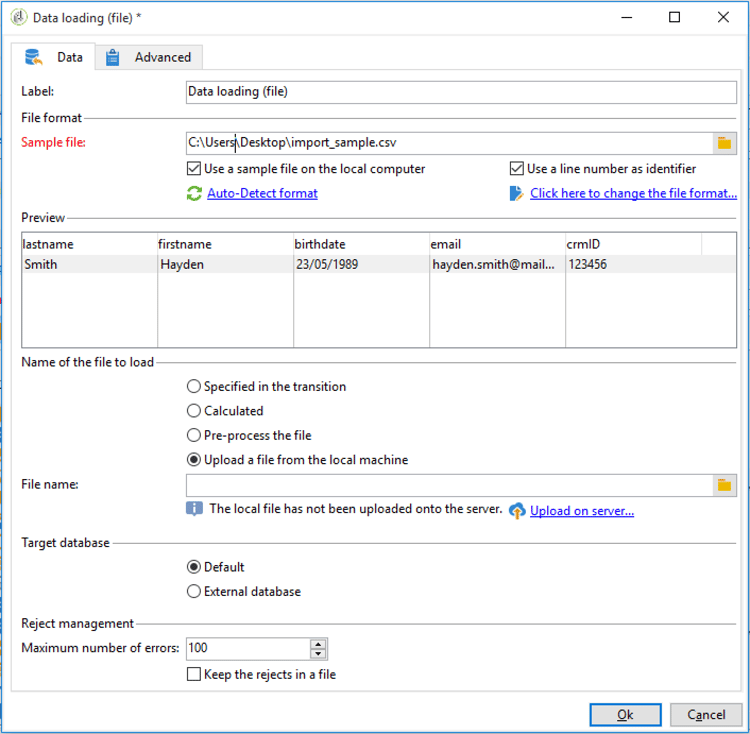
Task: Open the Auto-Detect format link
Action: pos(262,193)
